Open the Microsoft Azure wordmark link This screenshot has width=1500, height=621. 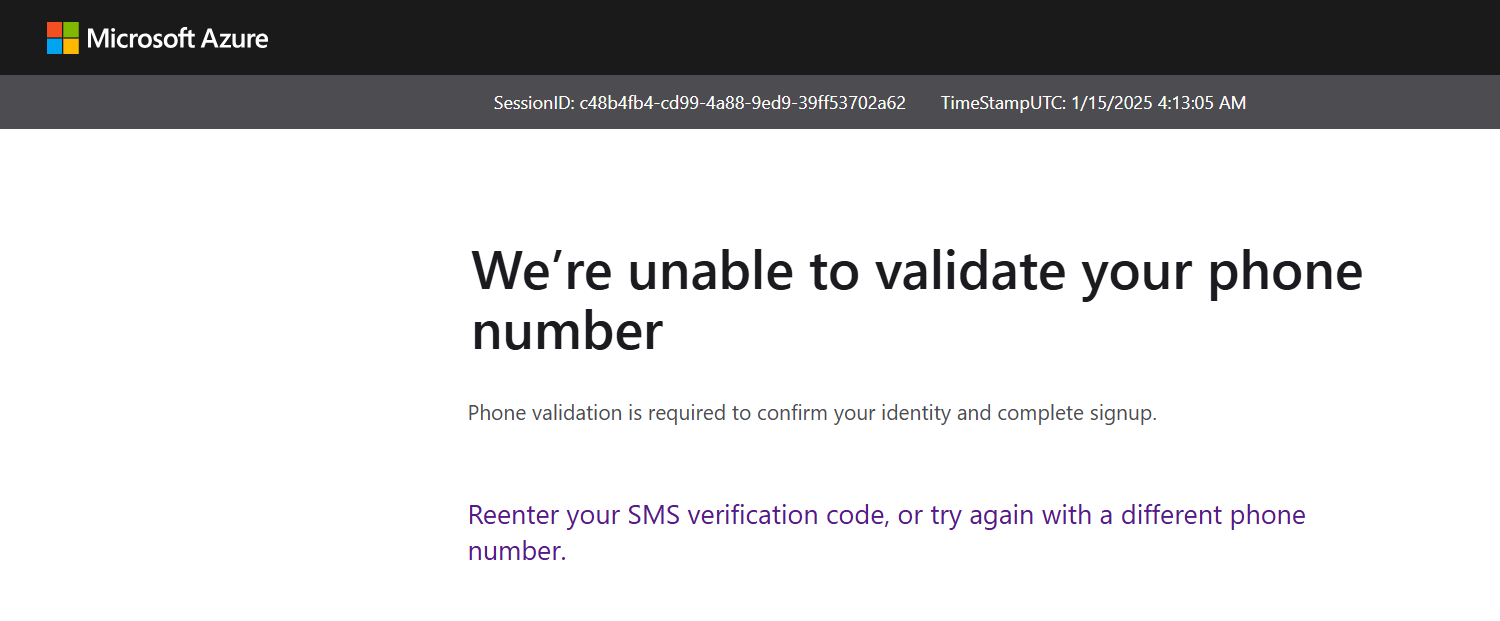point(178,39)
